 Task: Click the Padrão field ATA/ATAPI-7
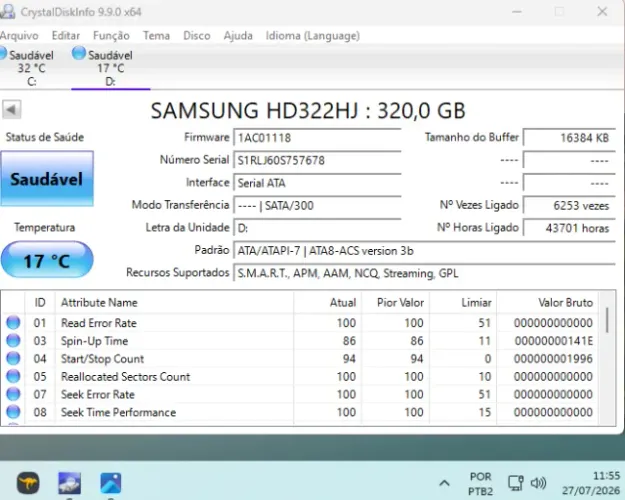point(425,251)
